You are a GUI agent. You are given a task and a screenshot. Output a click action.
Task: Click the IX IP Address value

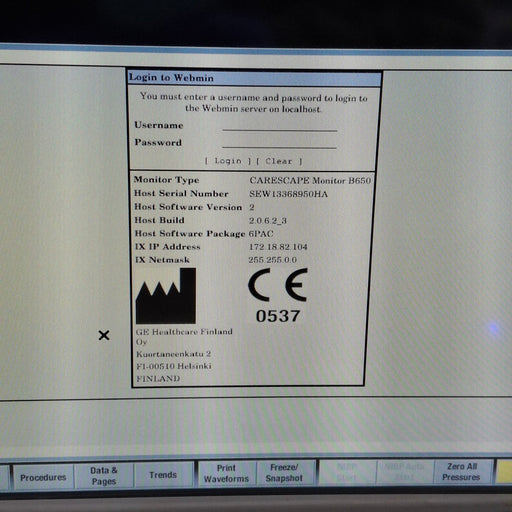278,247
